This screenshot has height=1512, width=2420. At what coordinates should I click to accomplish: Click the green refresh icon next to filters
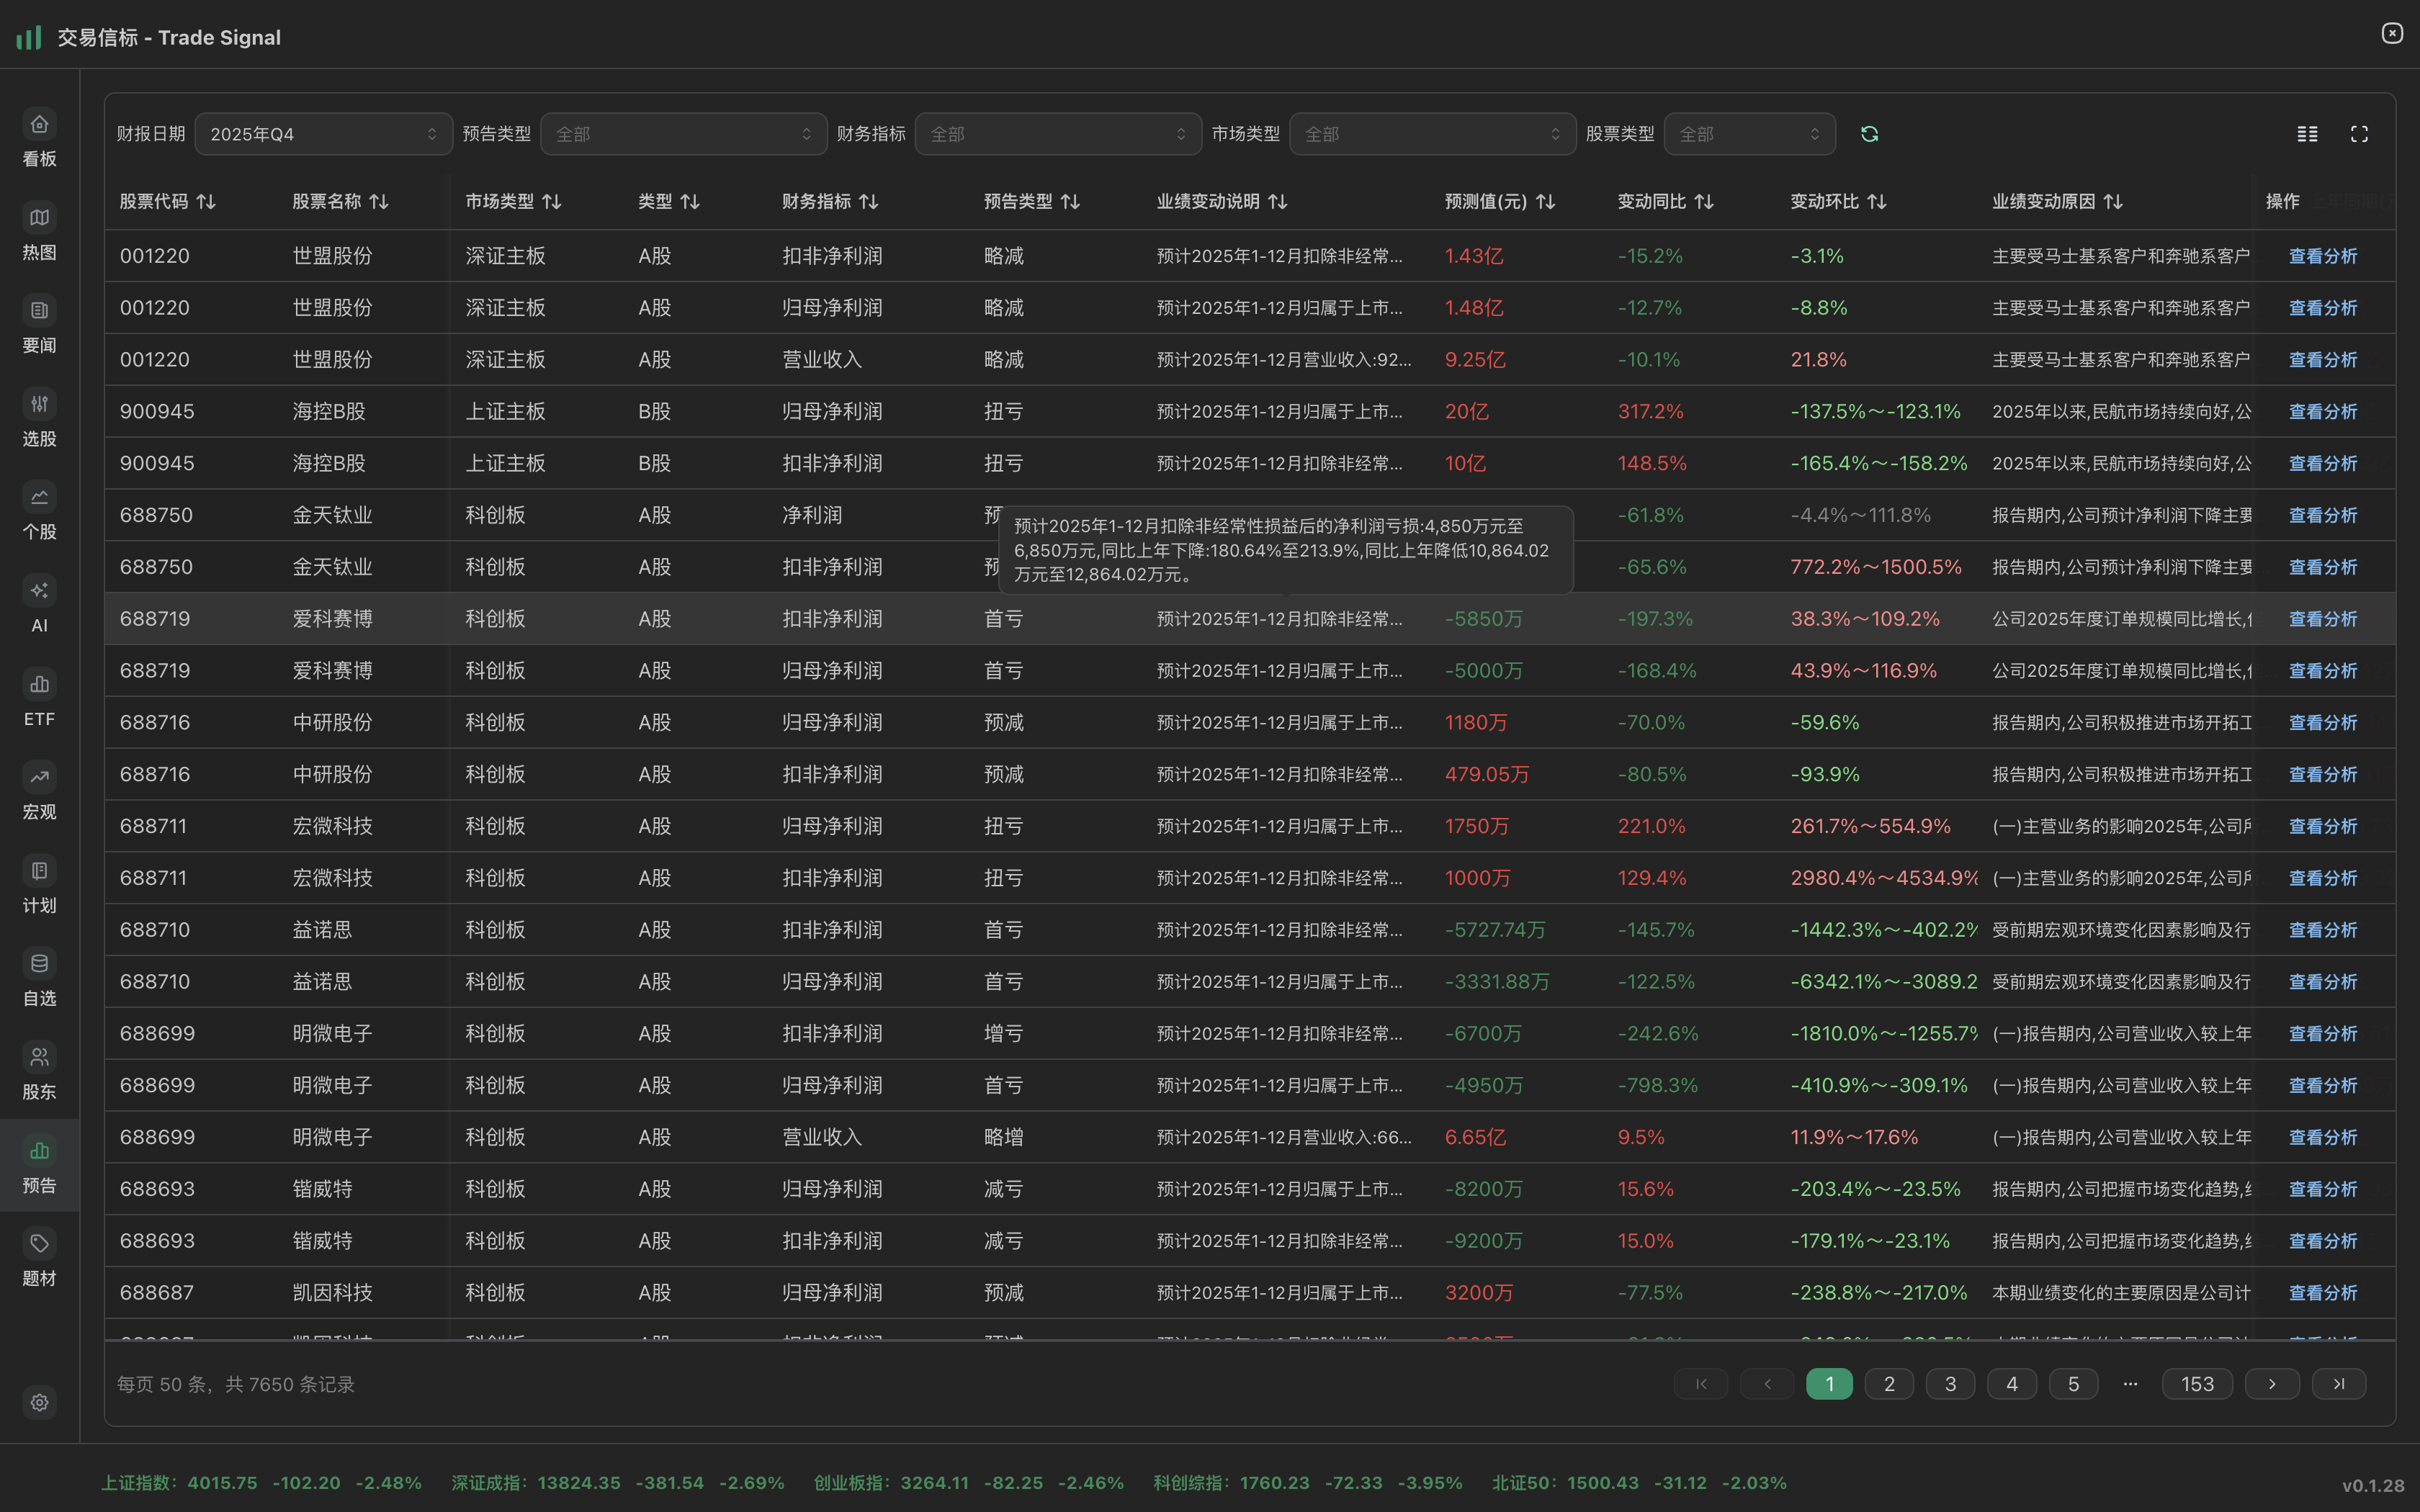(1869, 134)
